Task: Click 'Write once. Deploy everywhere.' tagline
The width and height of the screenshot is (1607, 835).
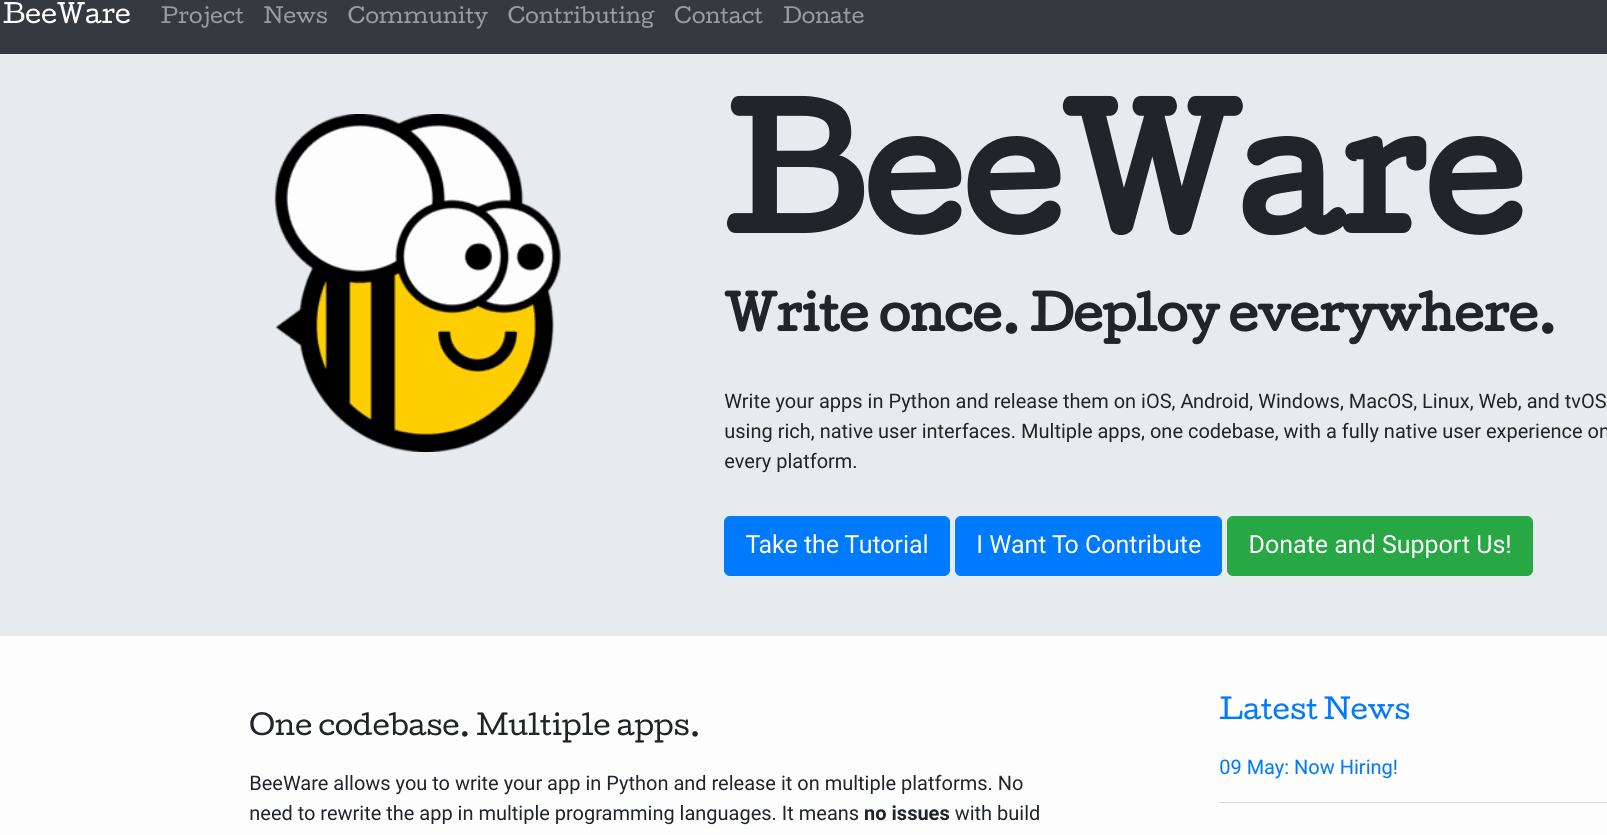Action: [x=1140, y=313]
